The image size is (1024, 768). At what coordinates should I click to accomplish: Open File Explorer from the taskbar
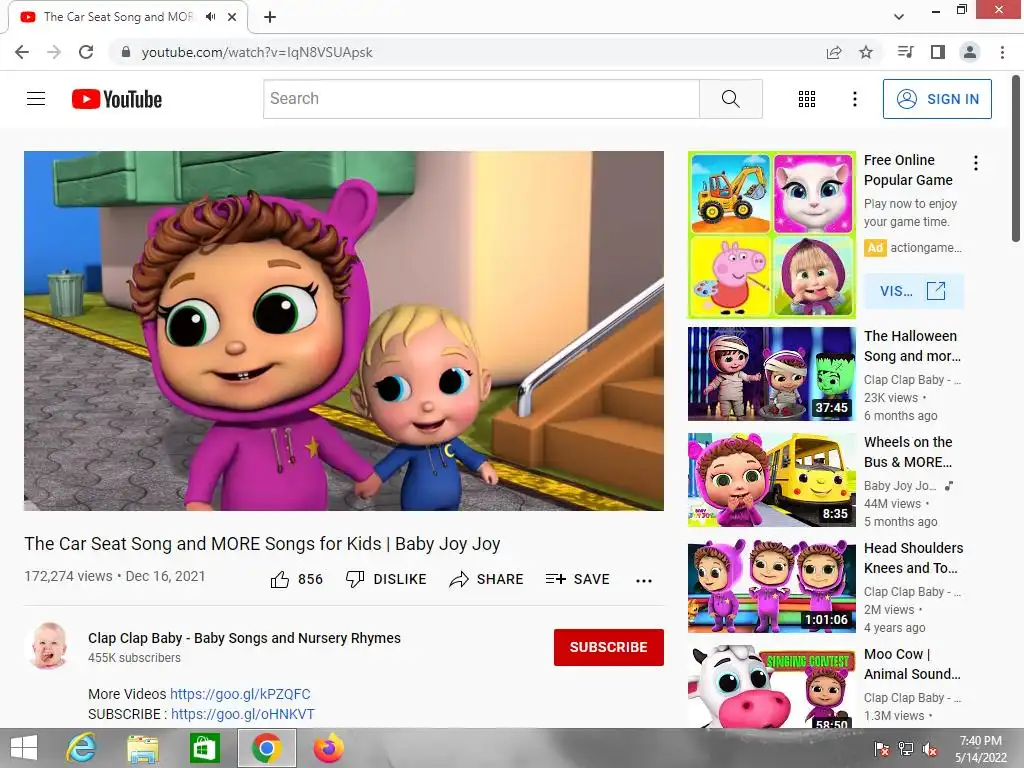(143, 748)
